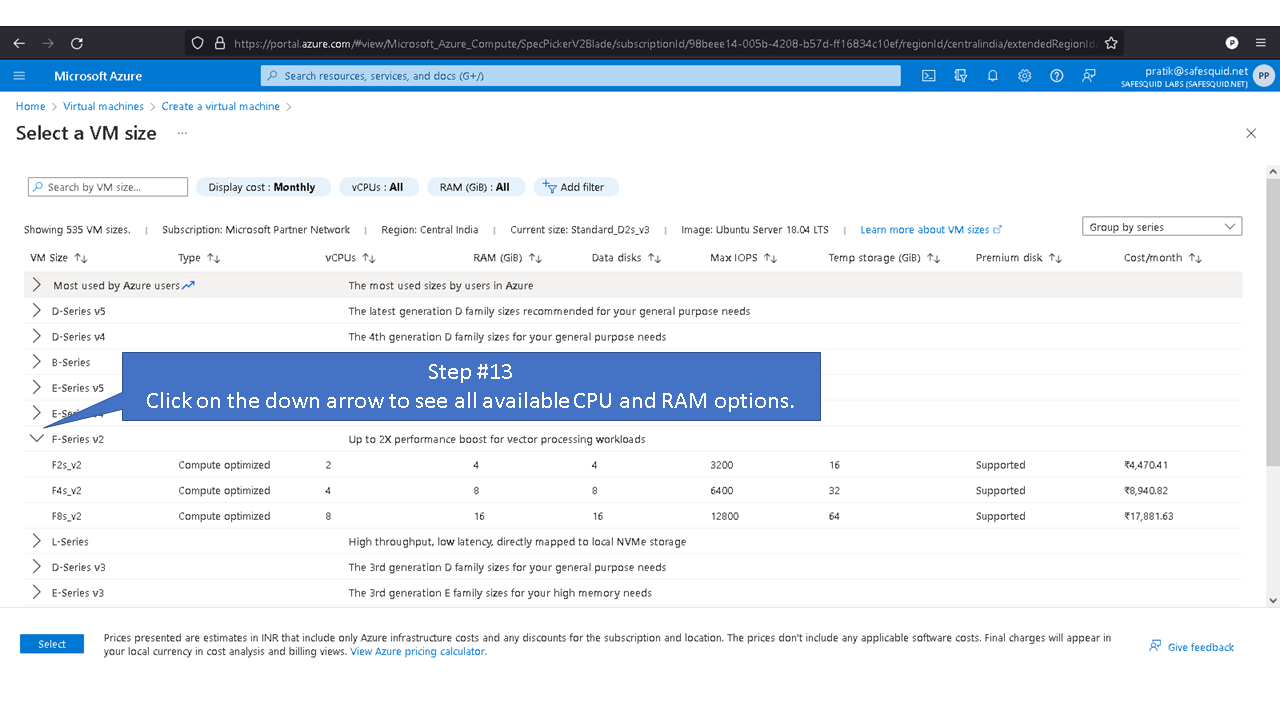
Task: Go to Home breadcrumb
Action: coord(30,106)
